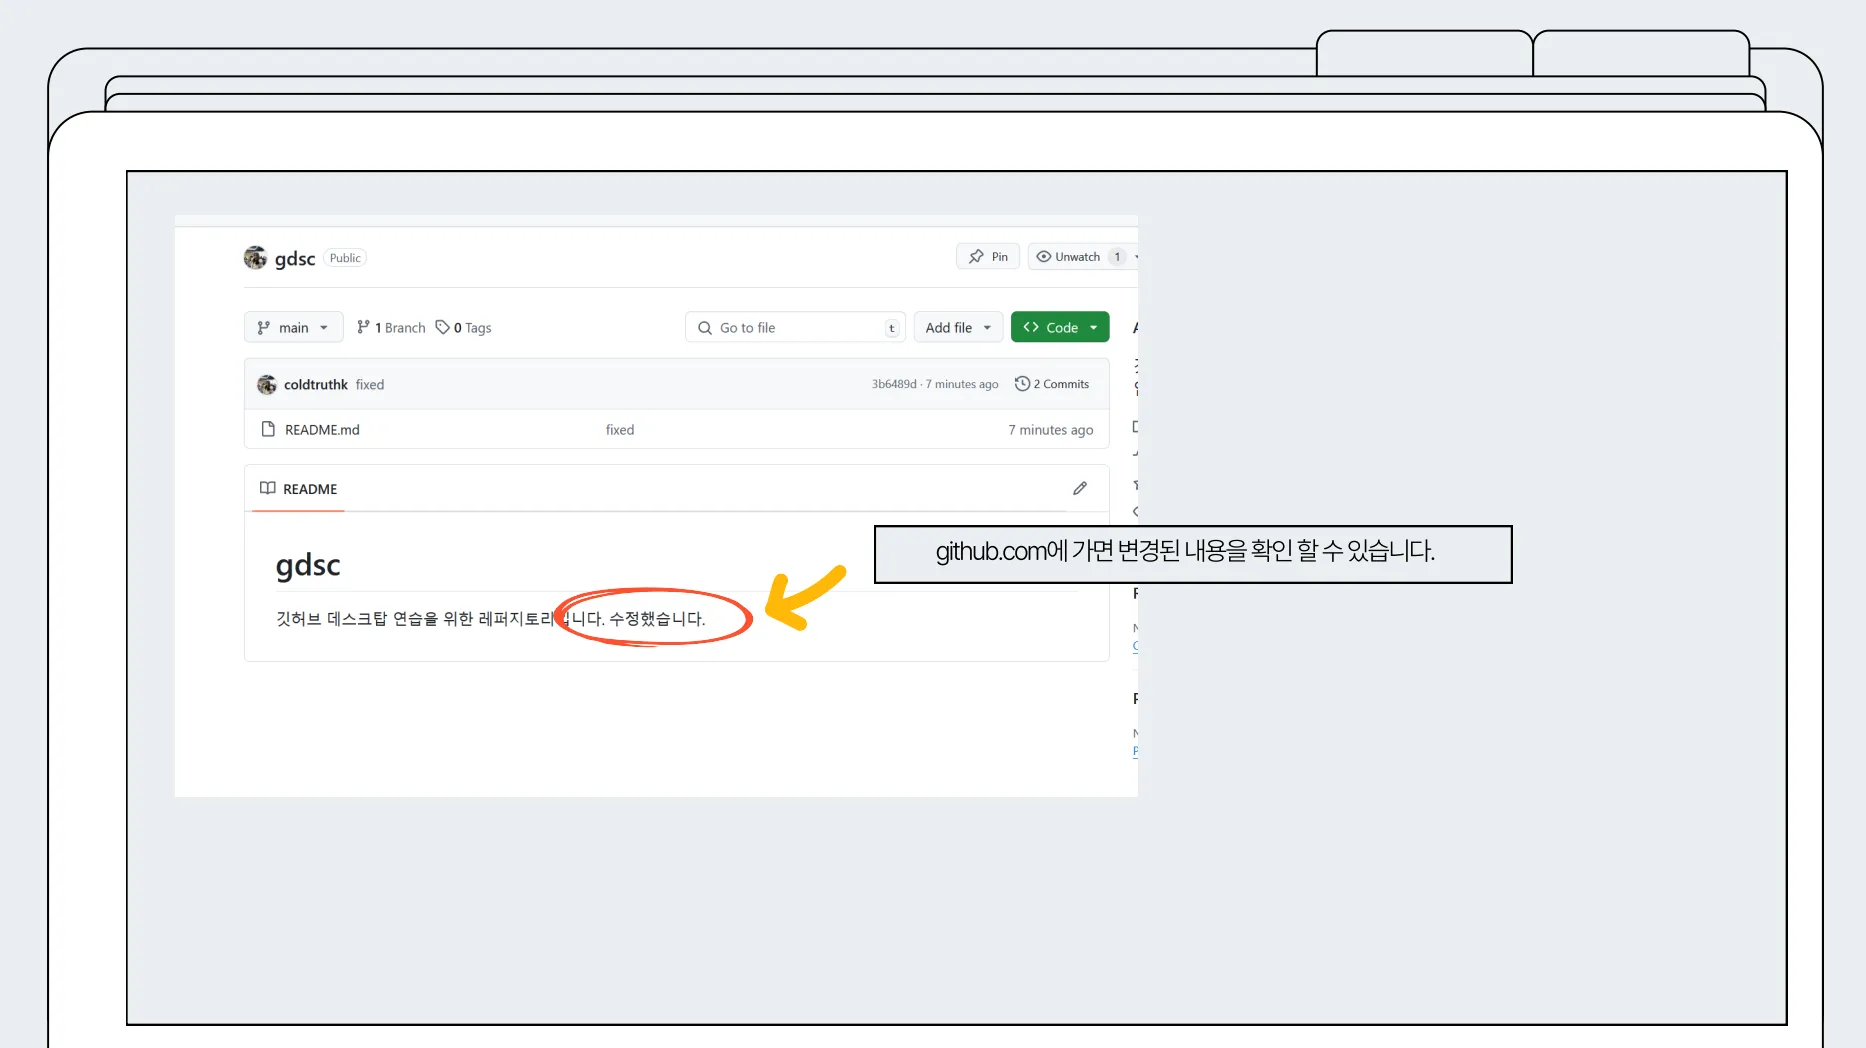Image resolution: width=1866 pixels, height=1048 pixels.
Task: Expand the Add file dropdown
Action: [x=958, y=327]
